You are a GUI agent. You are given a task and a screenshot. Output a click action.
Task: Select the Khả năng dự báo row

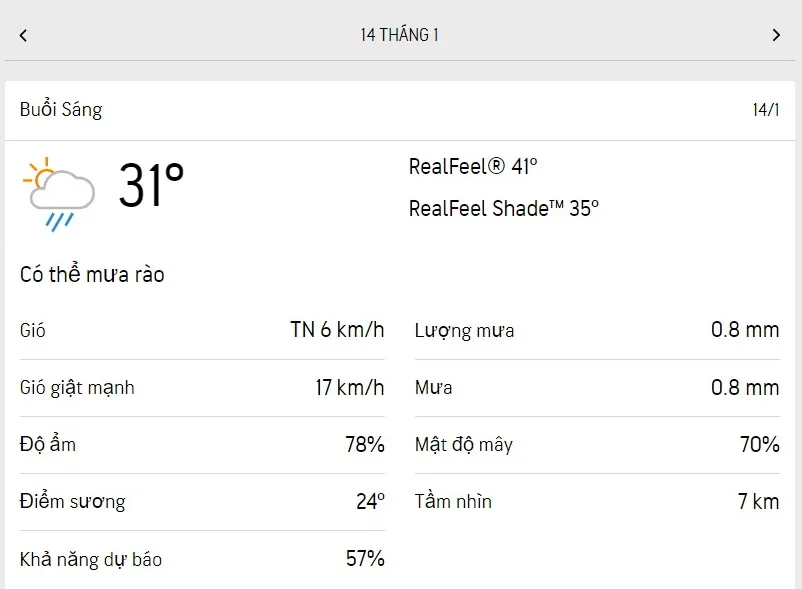pos(201,559)
